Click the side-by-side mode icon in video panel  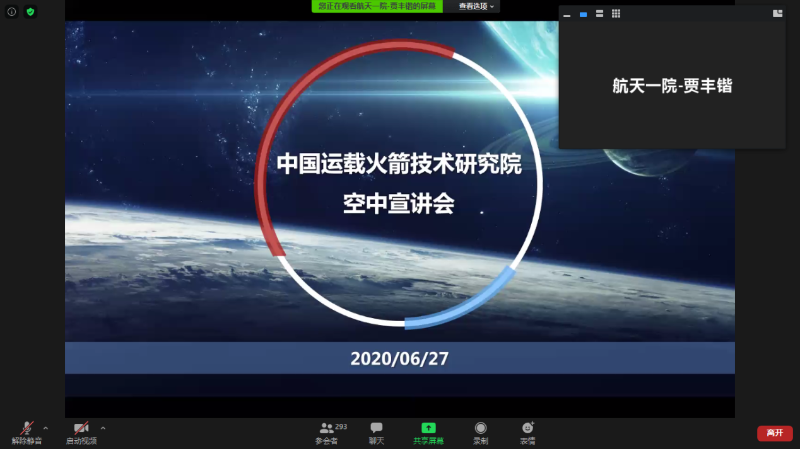tap(778, 14)
